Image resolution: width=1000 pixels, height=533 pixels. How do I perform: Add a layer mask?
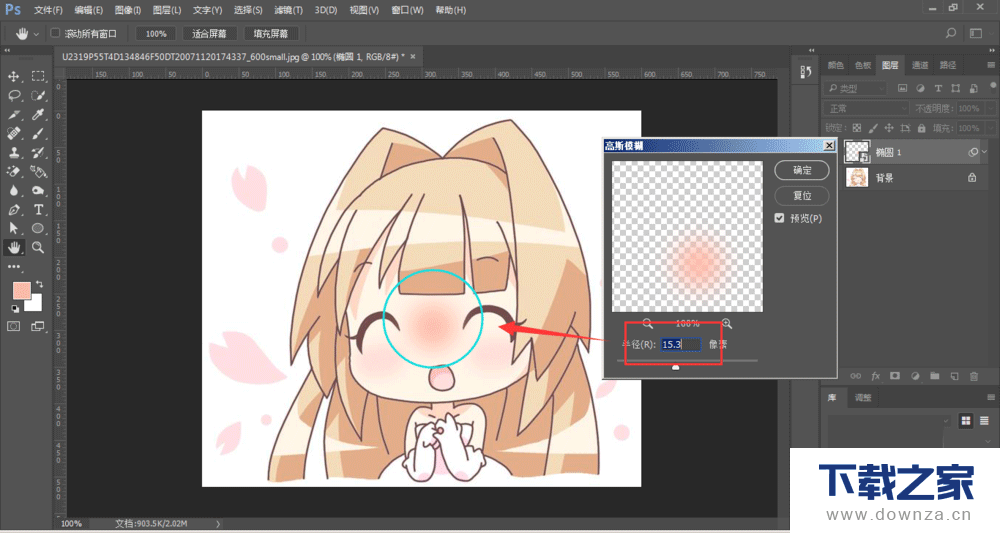[895, 376]
